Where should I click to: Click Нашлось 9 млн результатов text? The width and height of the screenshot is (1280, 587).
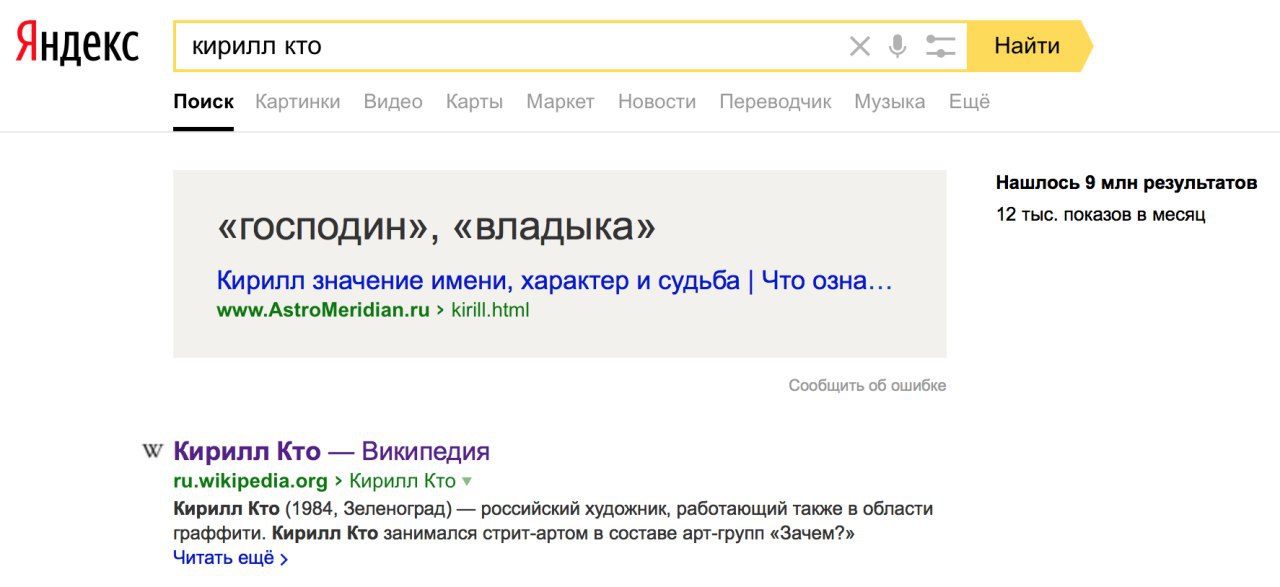[1126, 183]
